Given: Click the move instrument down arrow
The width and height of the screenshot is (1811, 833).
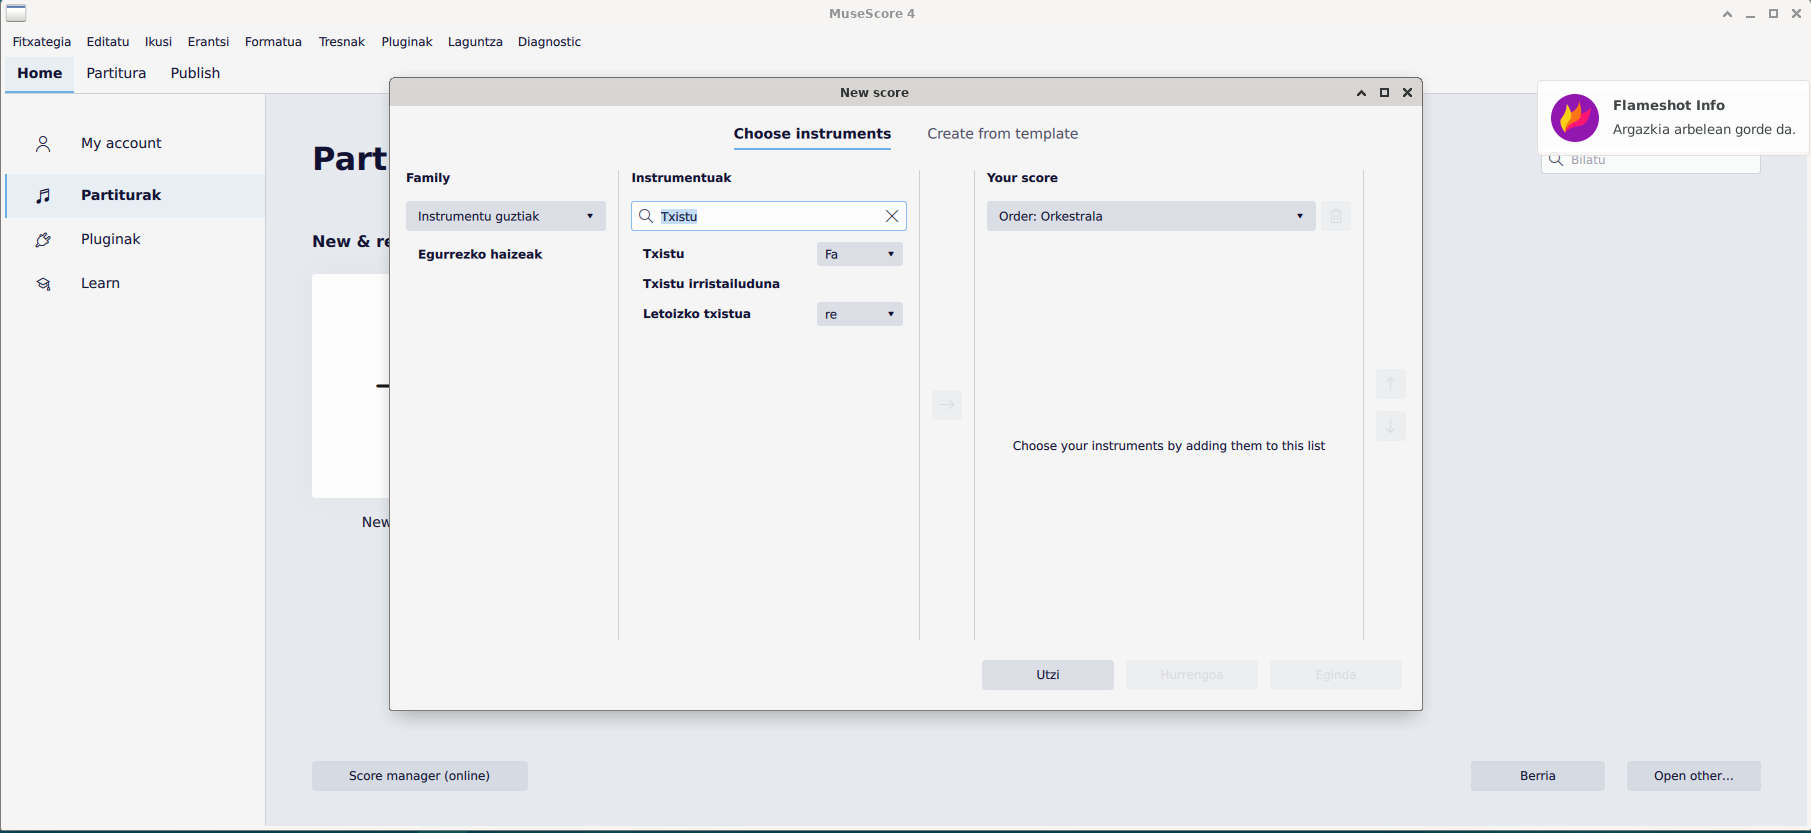Looking at the screenshot, I should tap(1391, 426).
